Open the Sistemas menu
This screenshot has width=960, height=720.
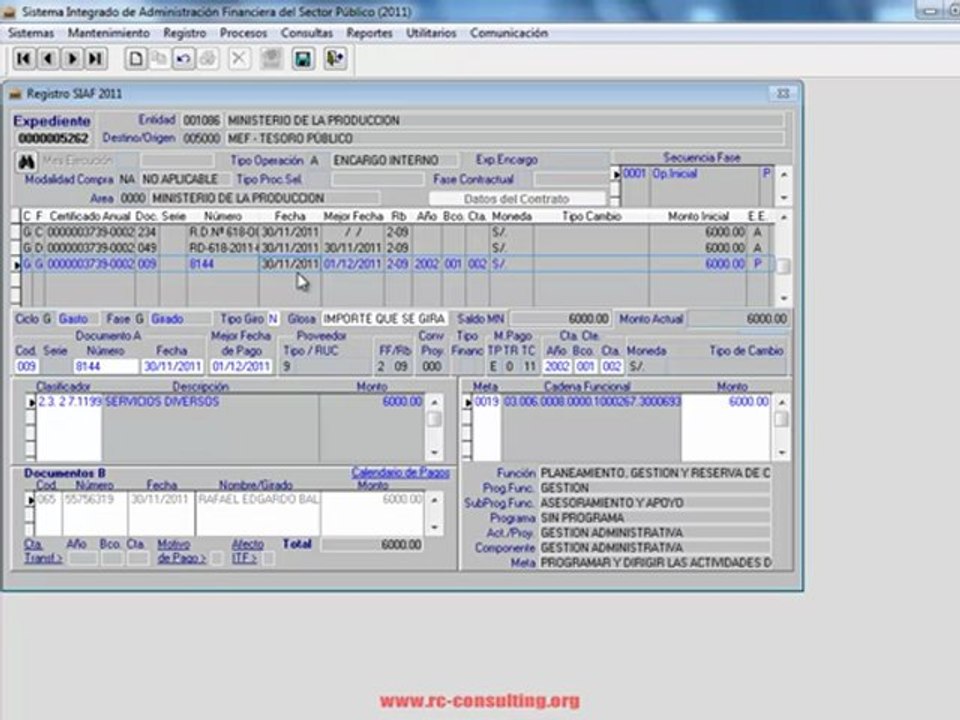pos(31,33)
